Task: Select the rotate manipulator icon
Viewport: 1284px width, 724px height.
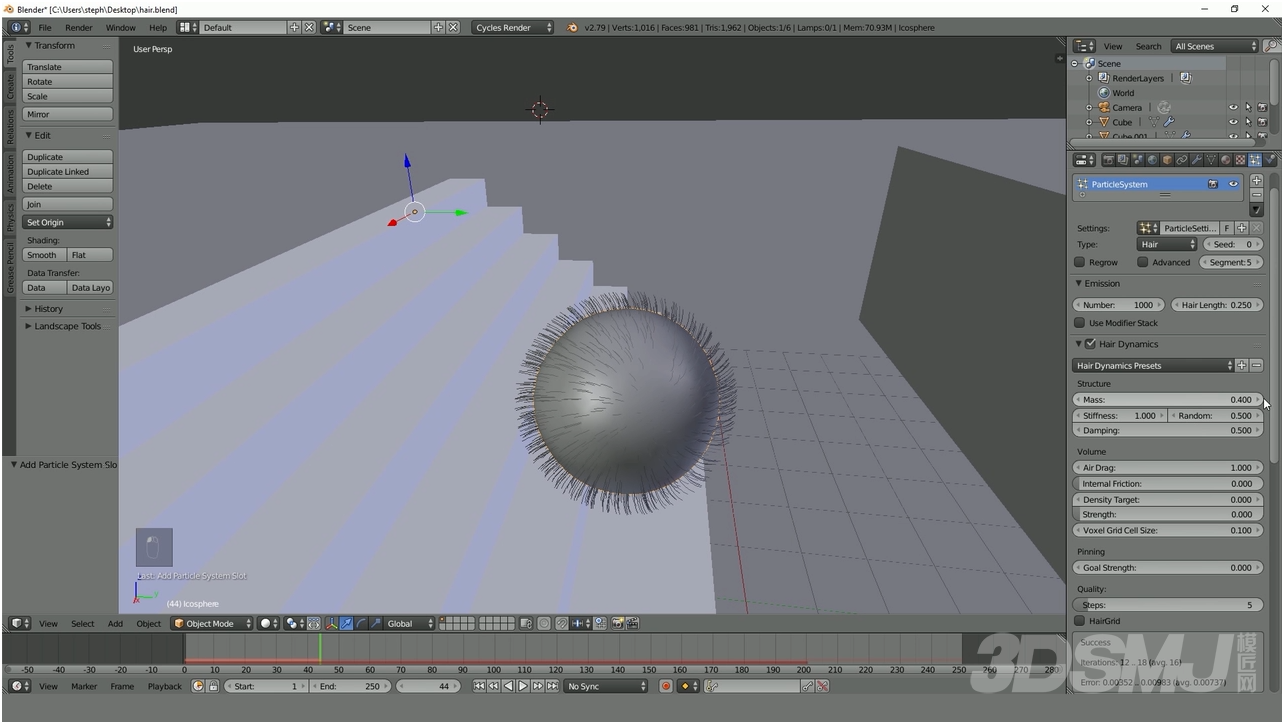Action: click(x=361, y=623)
